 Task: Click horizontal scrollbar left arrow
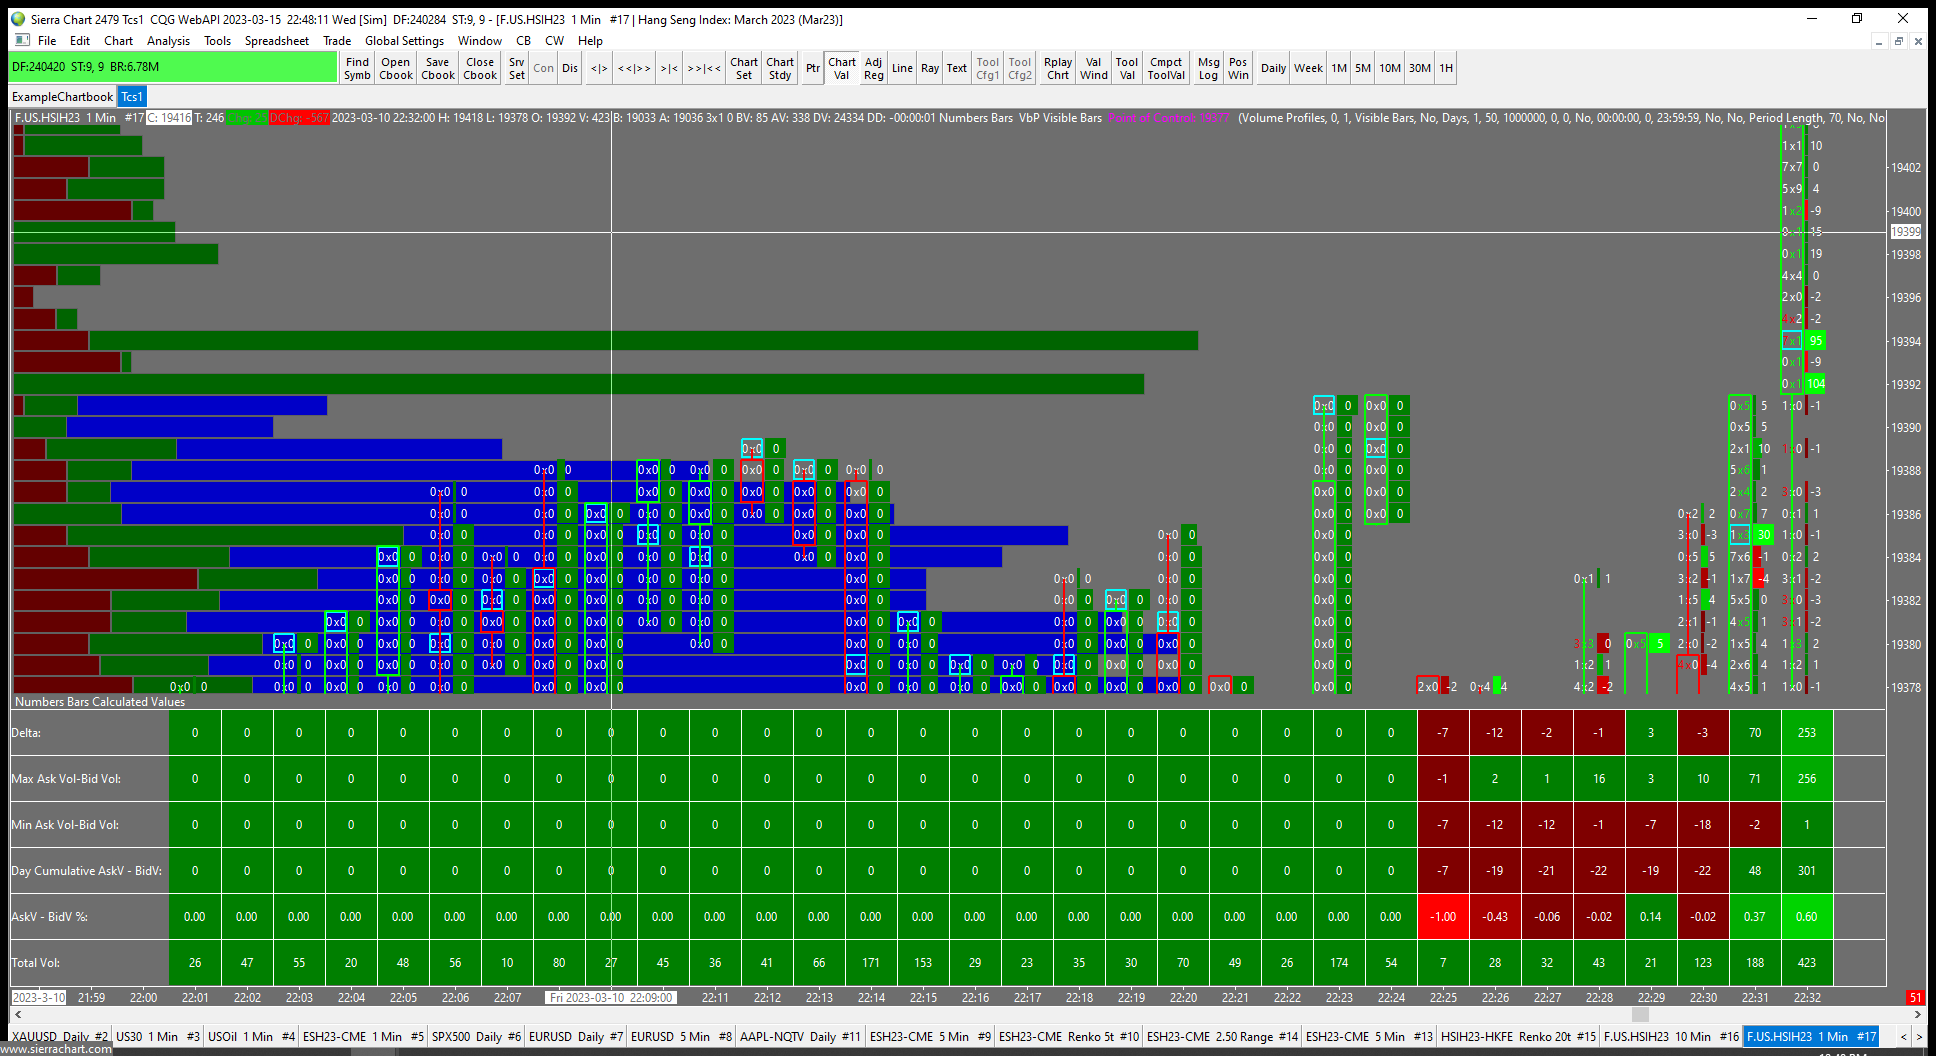coord(17,1014)
